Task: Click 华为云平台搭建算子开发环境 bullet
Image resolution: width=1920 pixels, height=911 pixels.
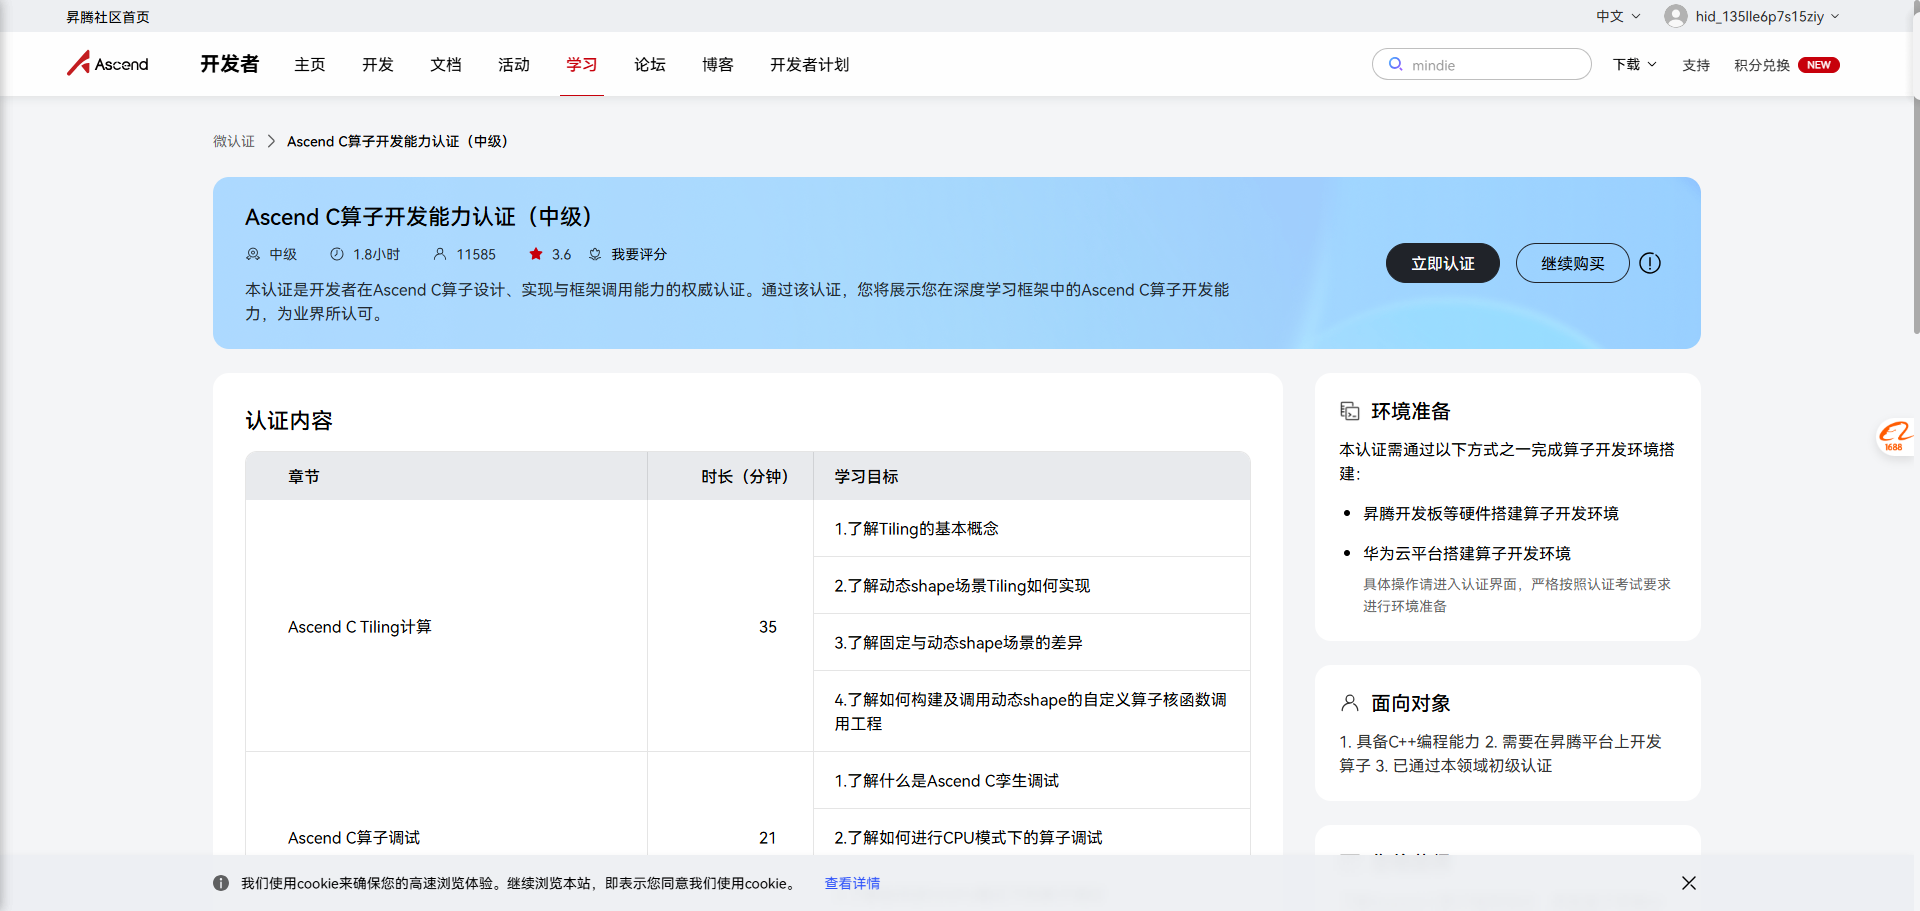Action: click(1467, 553)
